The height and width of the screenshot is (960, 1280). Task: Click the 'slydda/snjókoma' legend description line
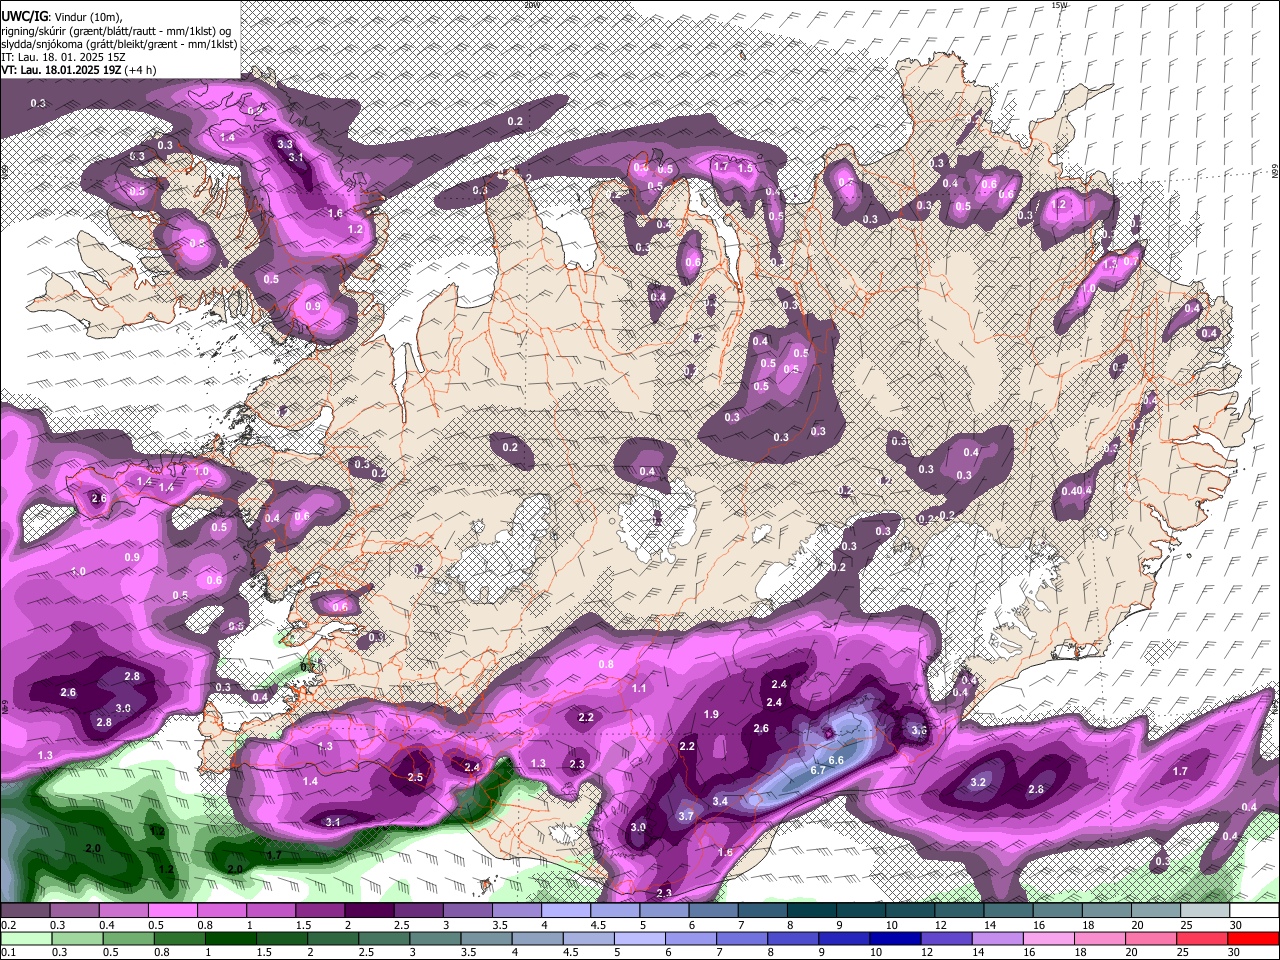(x=119, y=44)
